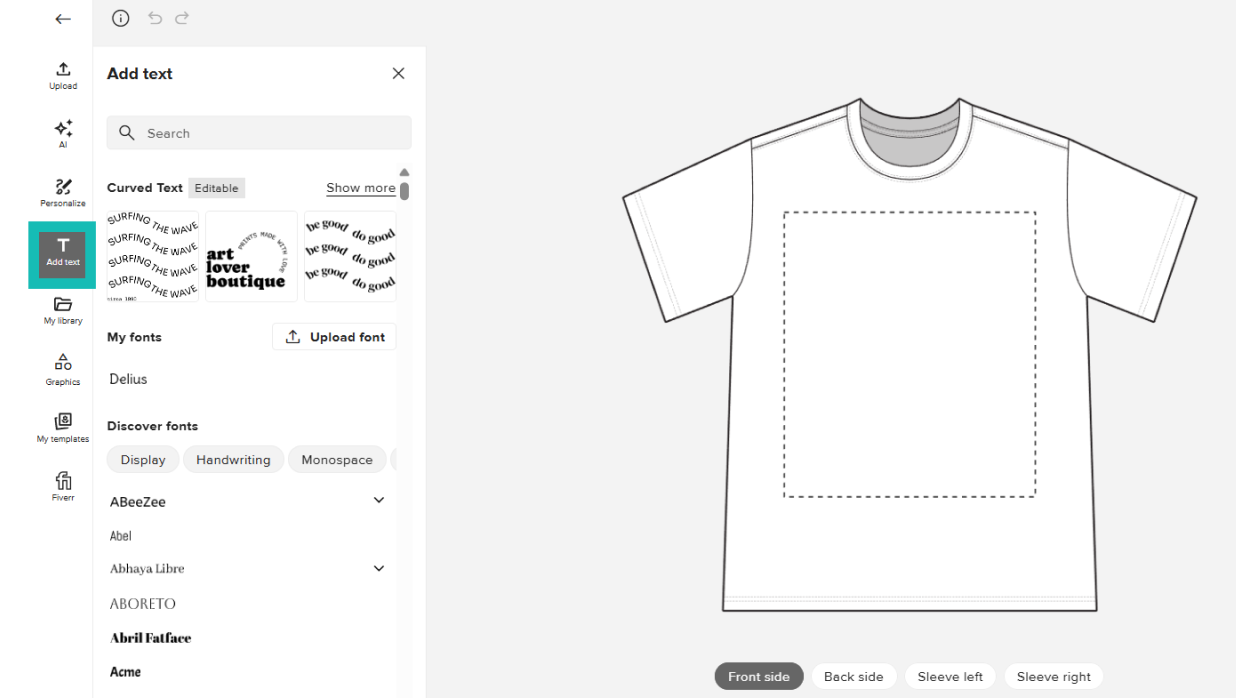Filter fonts by Monospace
The width and height of the screenshot is (1236, 698).
337,460
